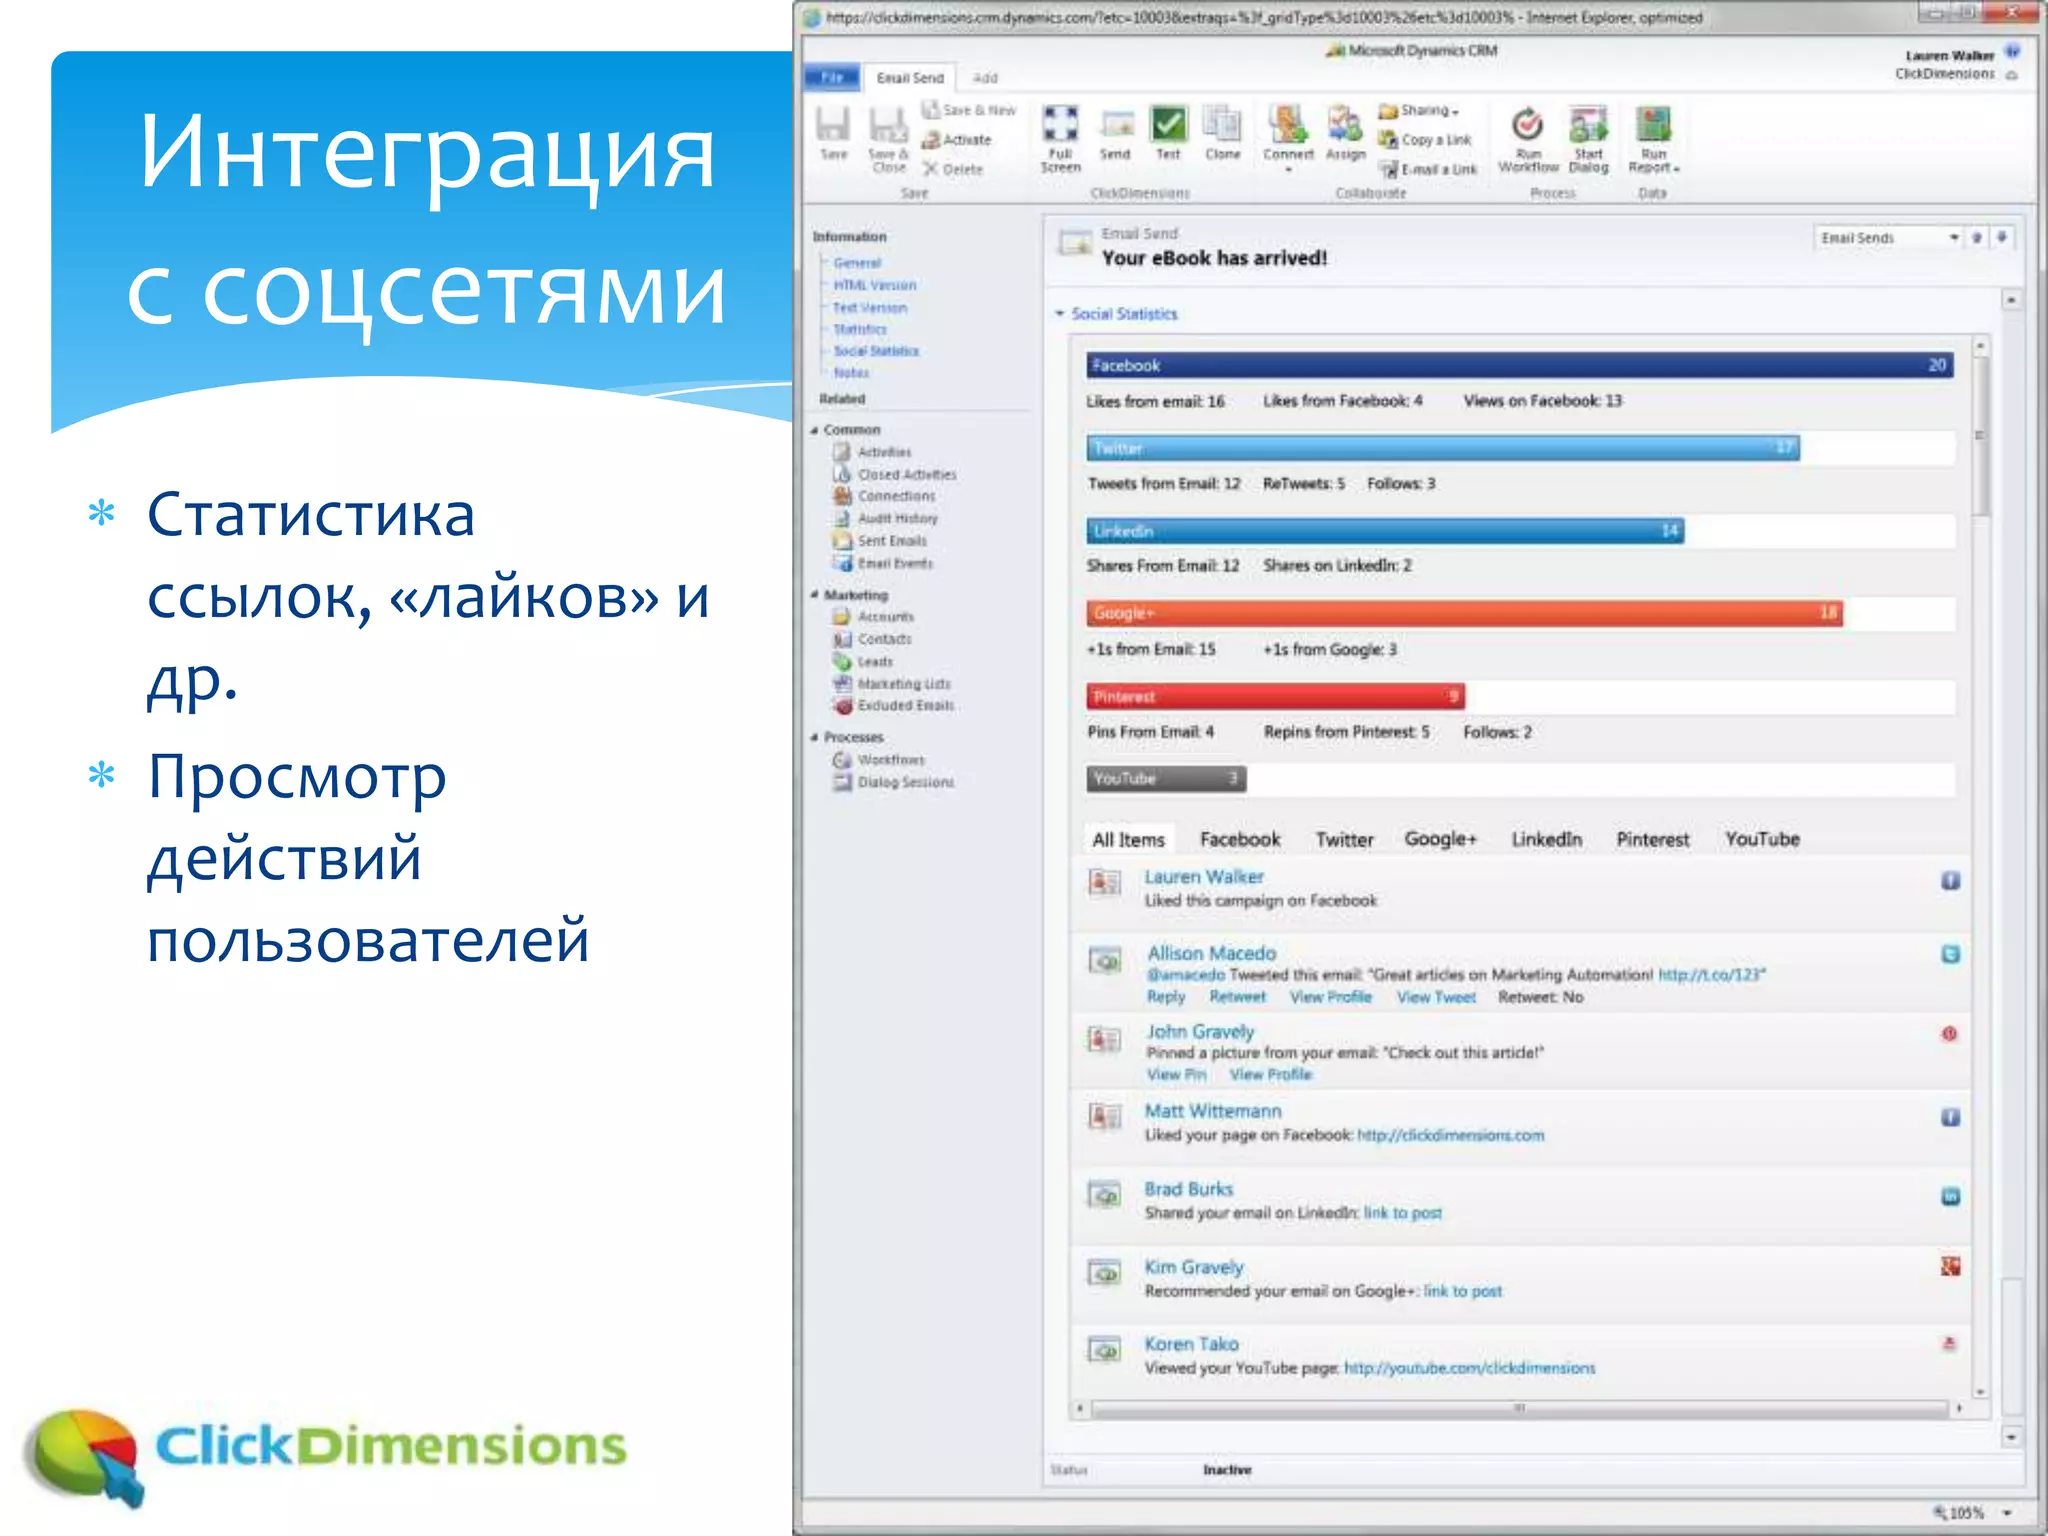Select the LinkedIn activity tab
2048x1536 pixels.
[x=1546, y=840]
